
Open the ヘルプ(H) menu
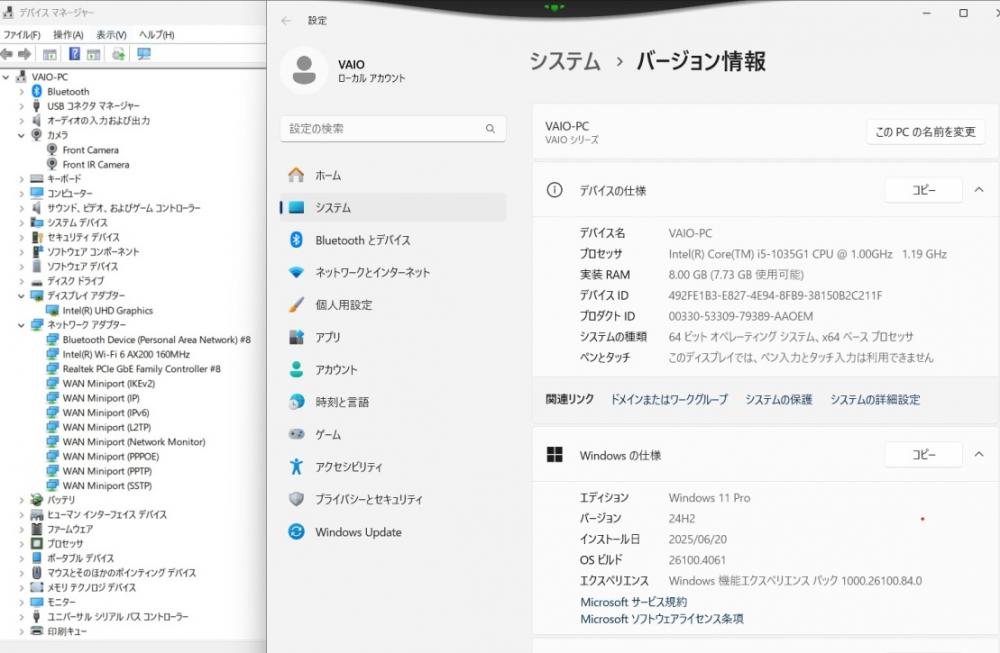tap(156, 34)
